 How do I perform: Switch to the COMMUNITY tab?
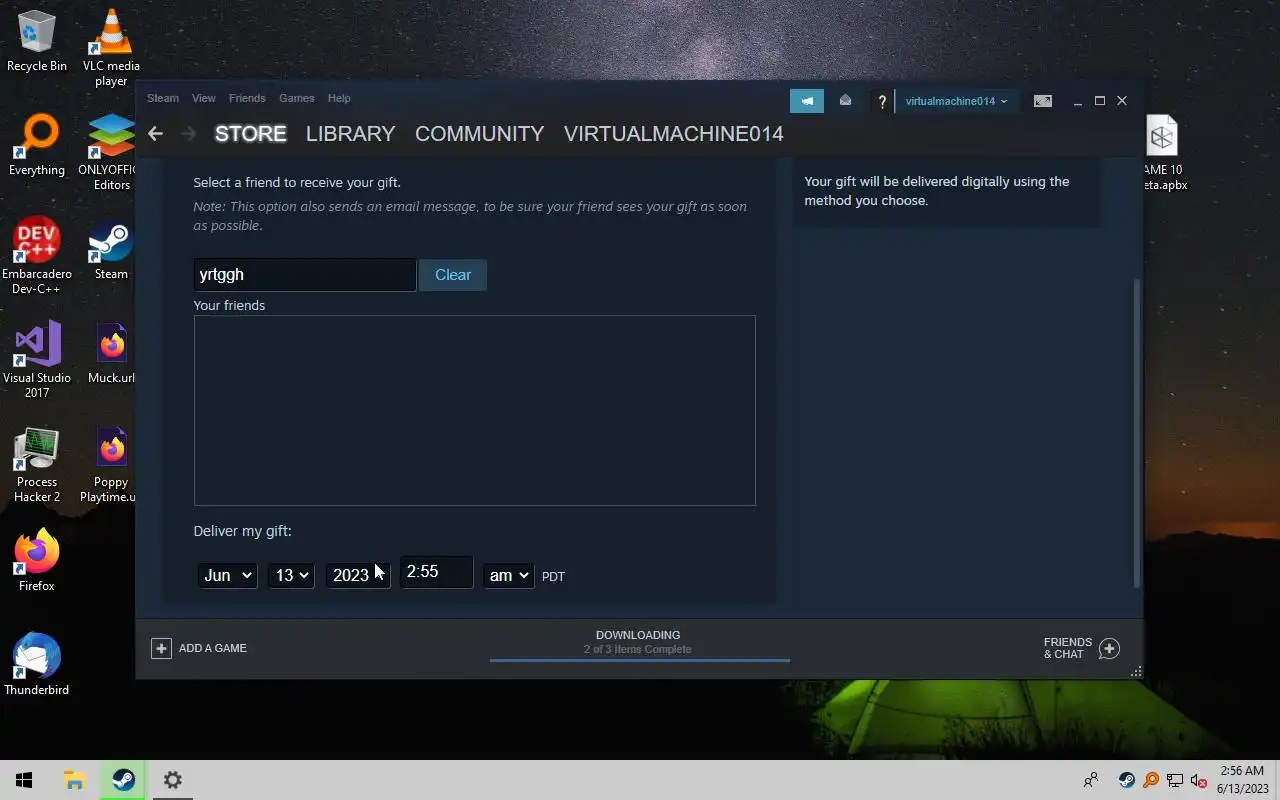pos(479,133)
